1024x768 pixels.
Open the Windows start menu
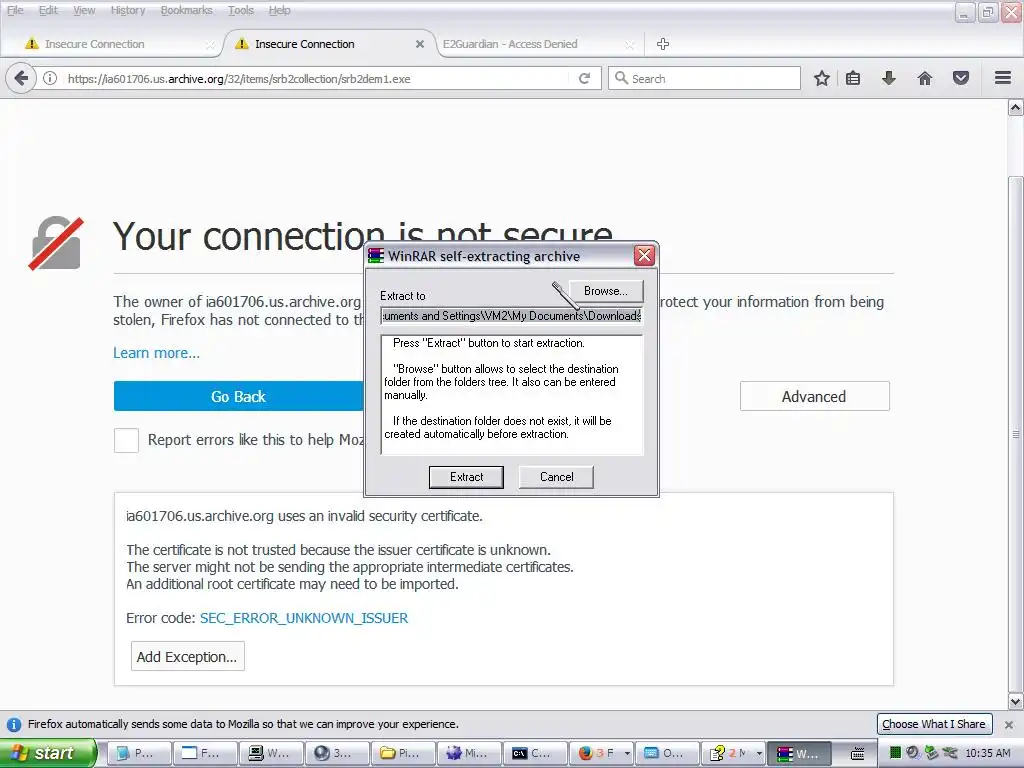(x=47, y=753)
